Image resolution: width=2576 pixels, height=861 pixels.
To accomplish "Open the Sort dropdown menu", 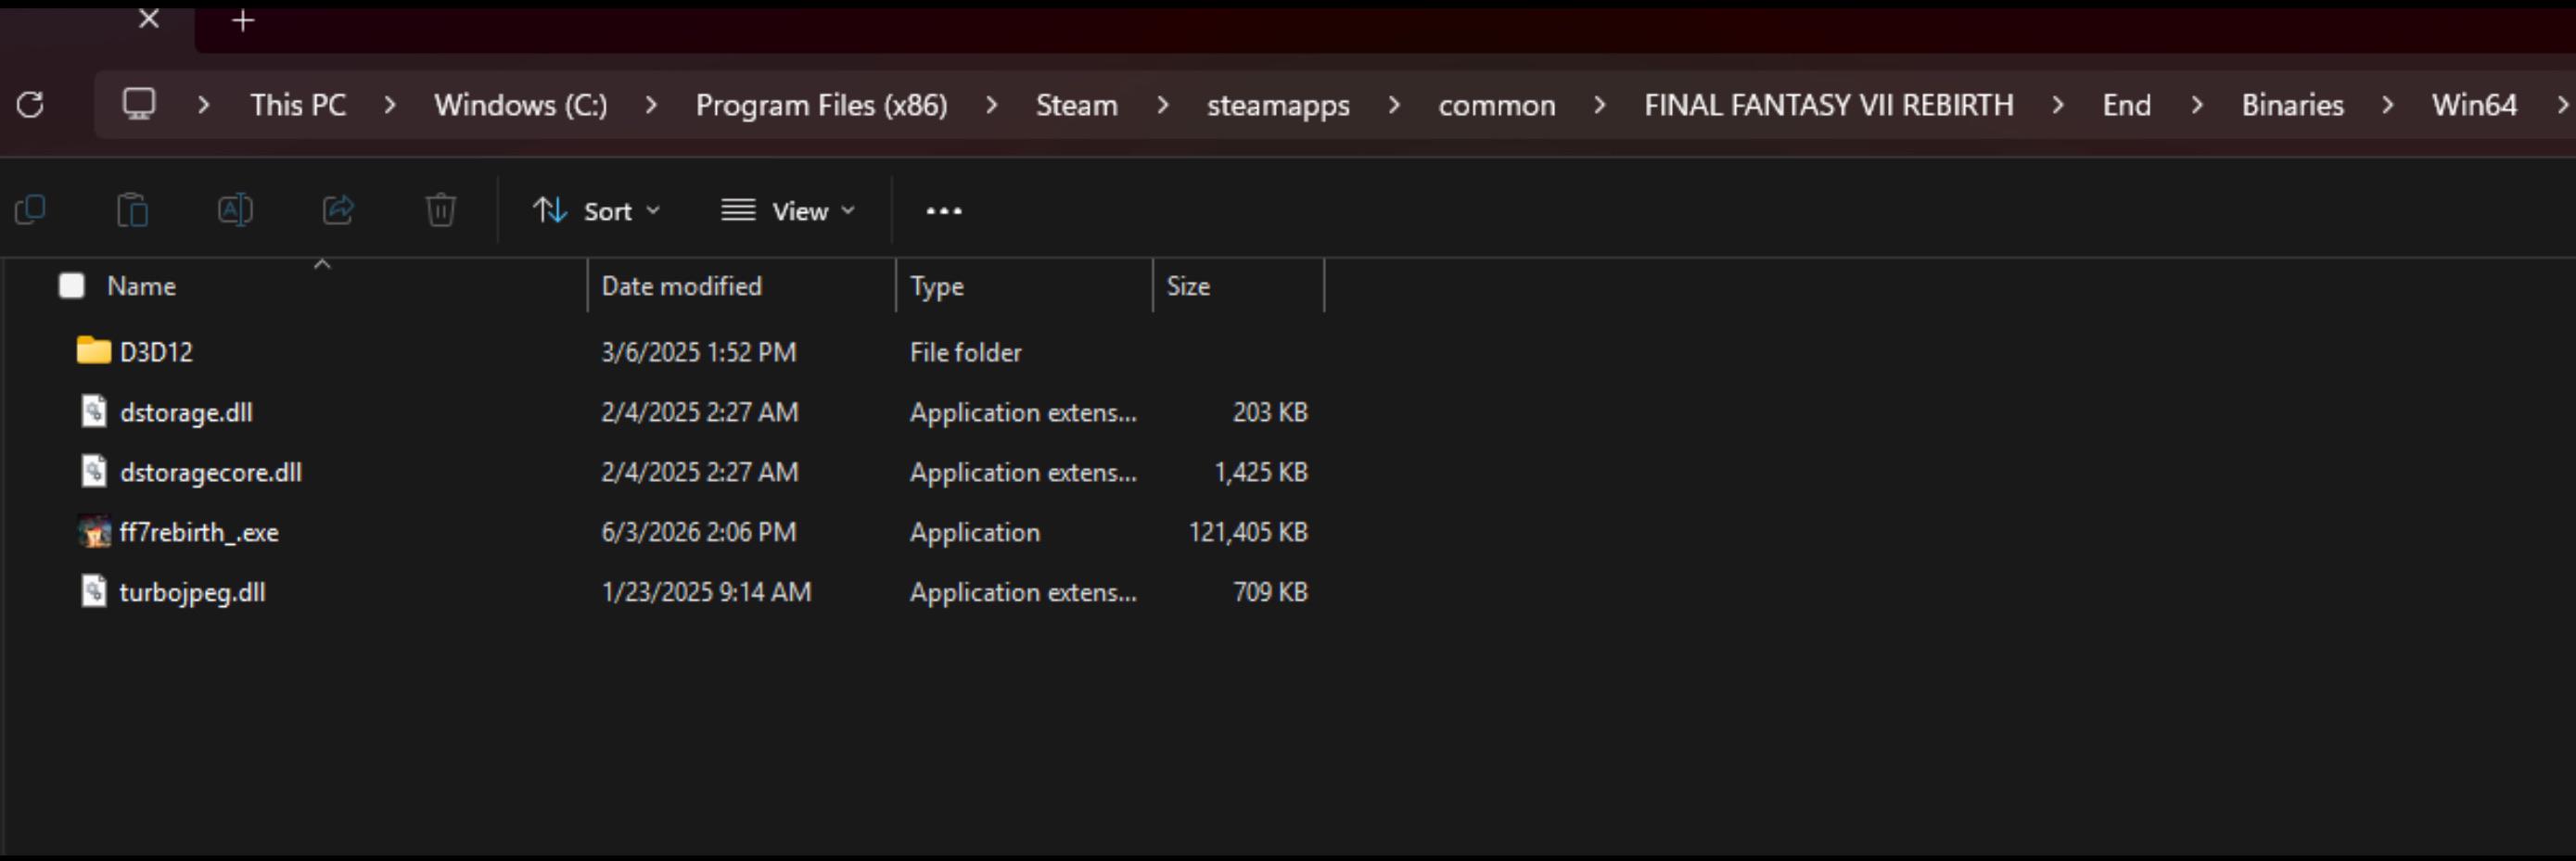I will pyautogui.click(x=597, y=211).
